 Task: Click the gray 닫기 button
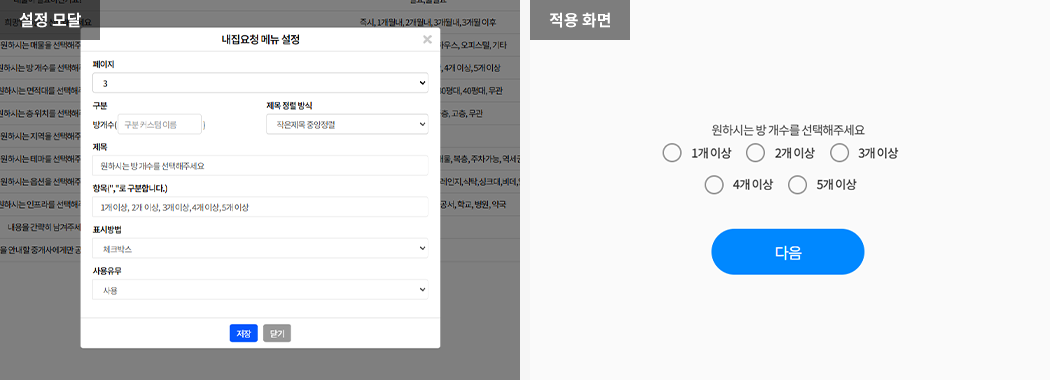tap(277, 333)
